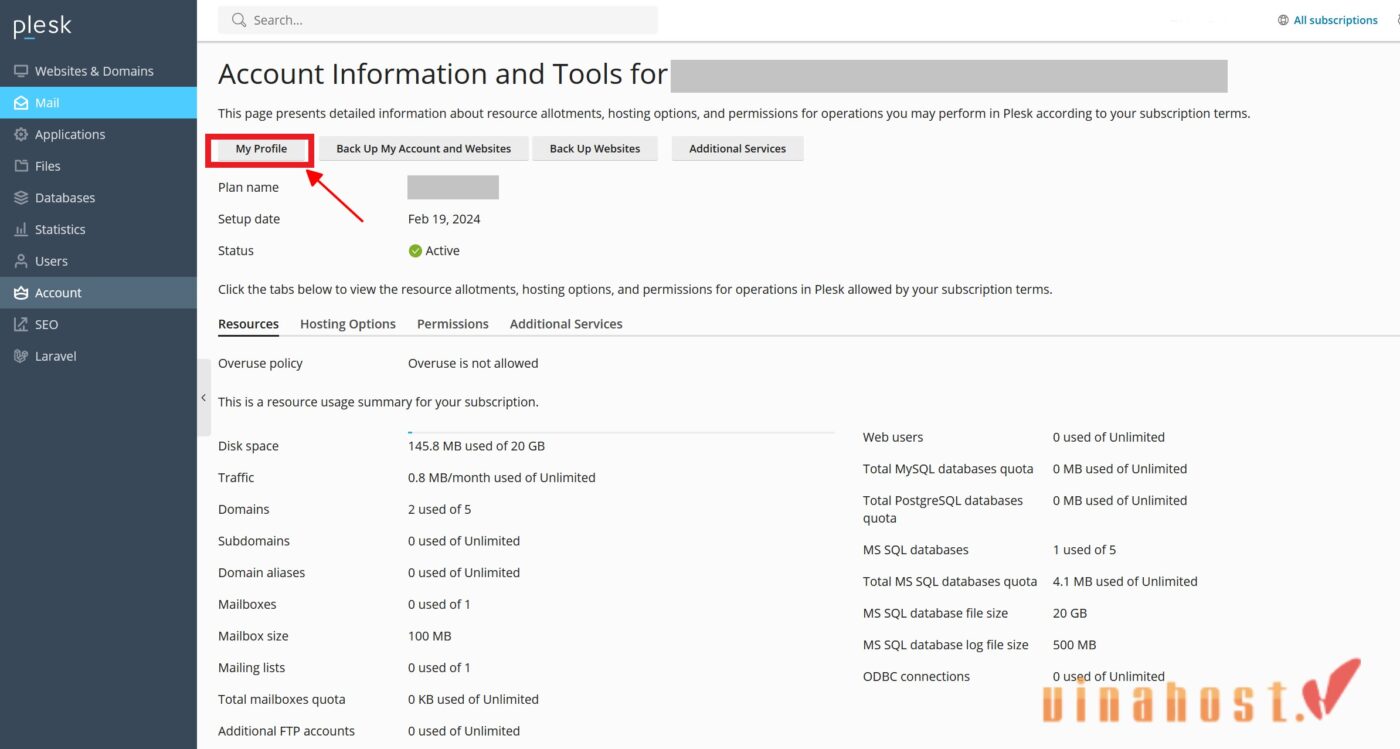
Task: Switch to the Hosting Options tab
Action: (x=348, y=324)
